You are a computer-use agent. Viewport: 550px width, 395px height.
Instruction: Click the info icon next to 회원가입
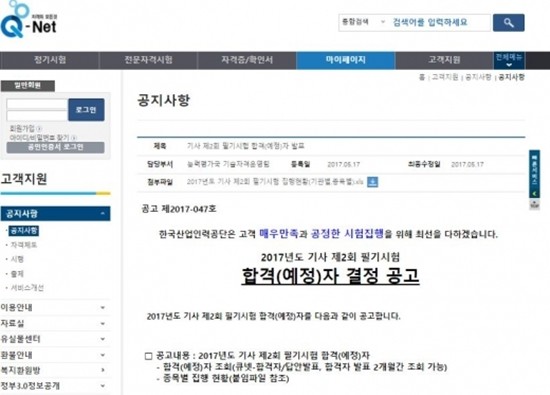coord(39,128)
